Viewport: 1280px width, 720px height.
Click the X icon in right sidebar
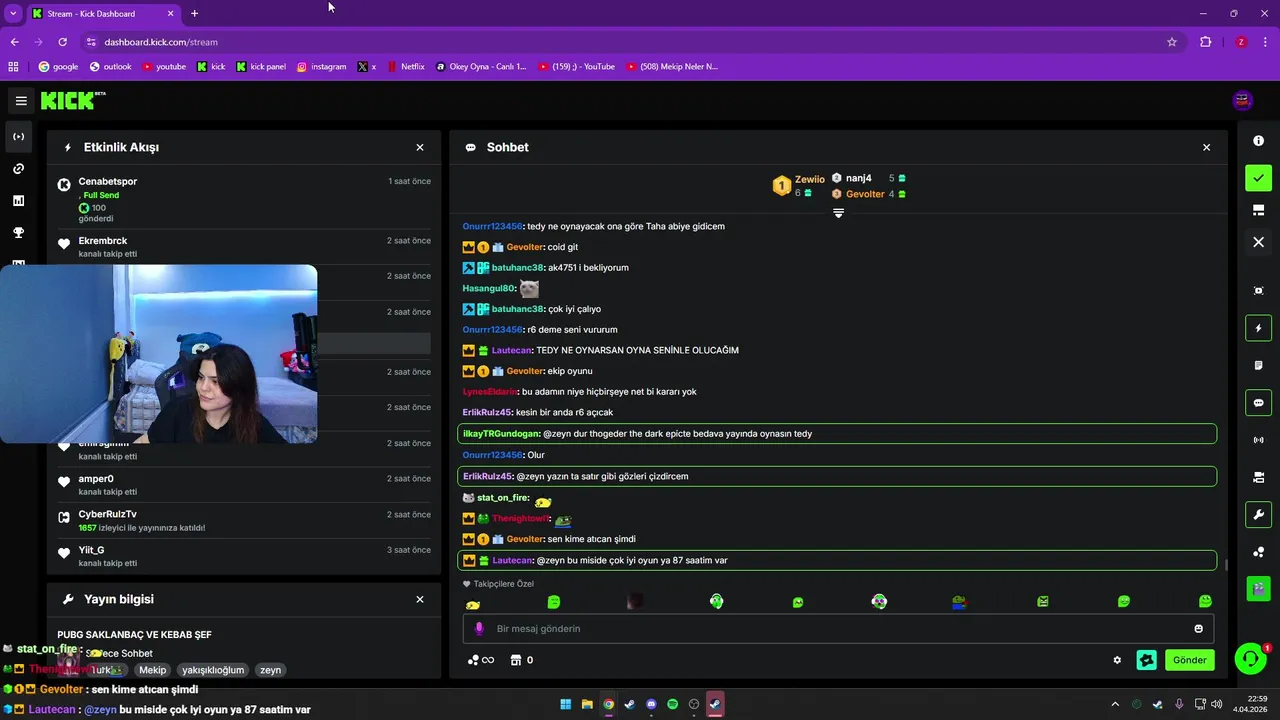coord(1258,242)
